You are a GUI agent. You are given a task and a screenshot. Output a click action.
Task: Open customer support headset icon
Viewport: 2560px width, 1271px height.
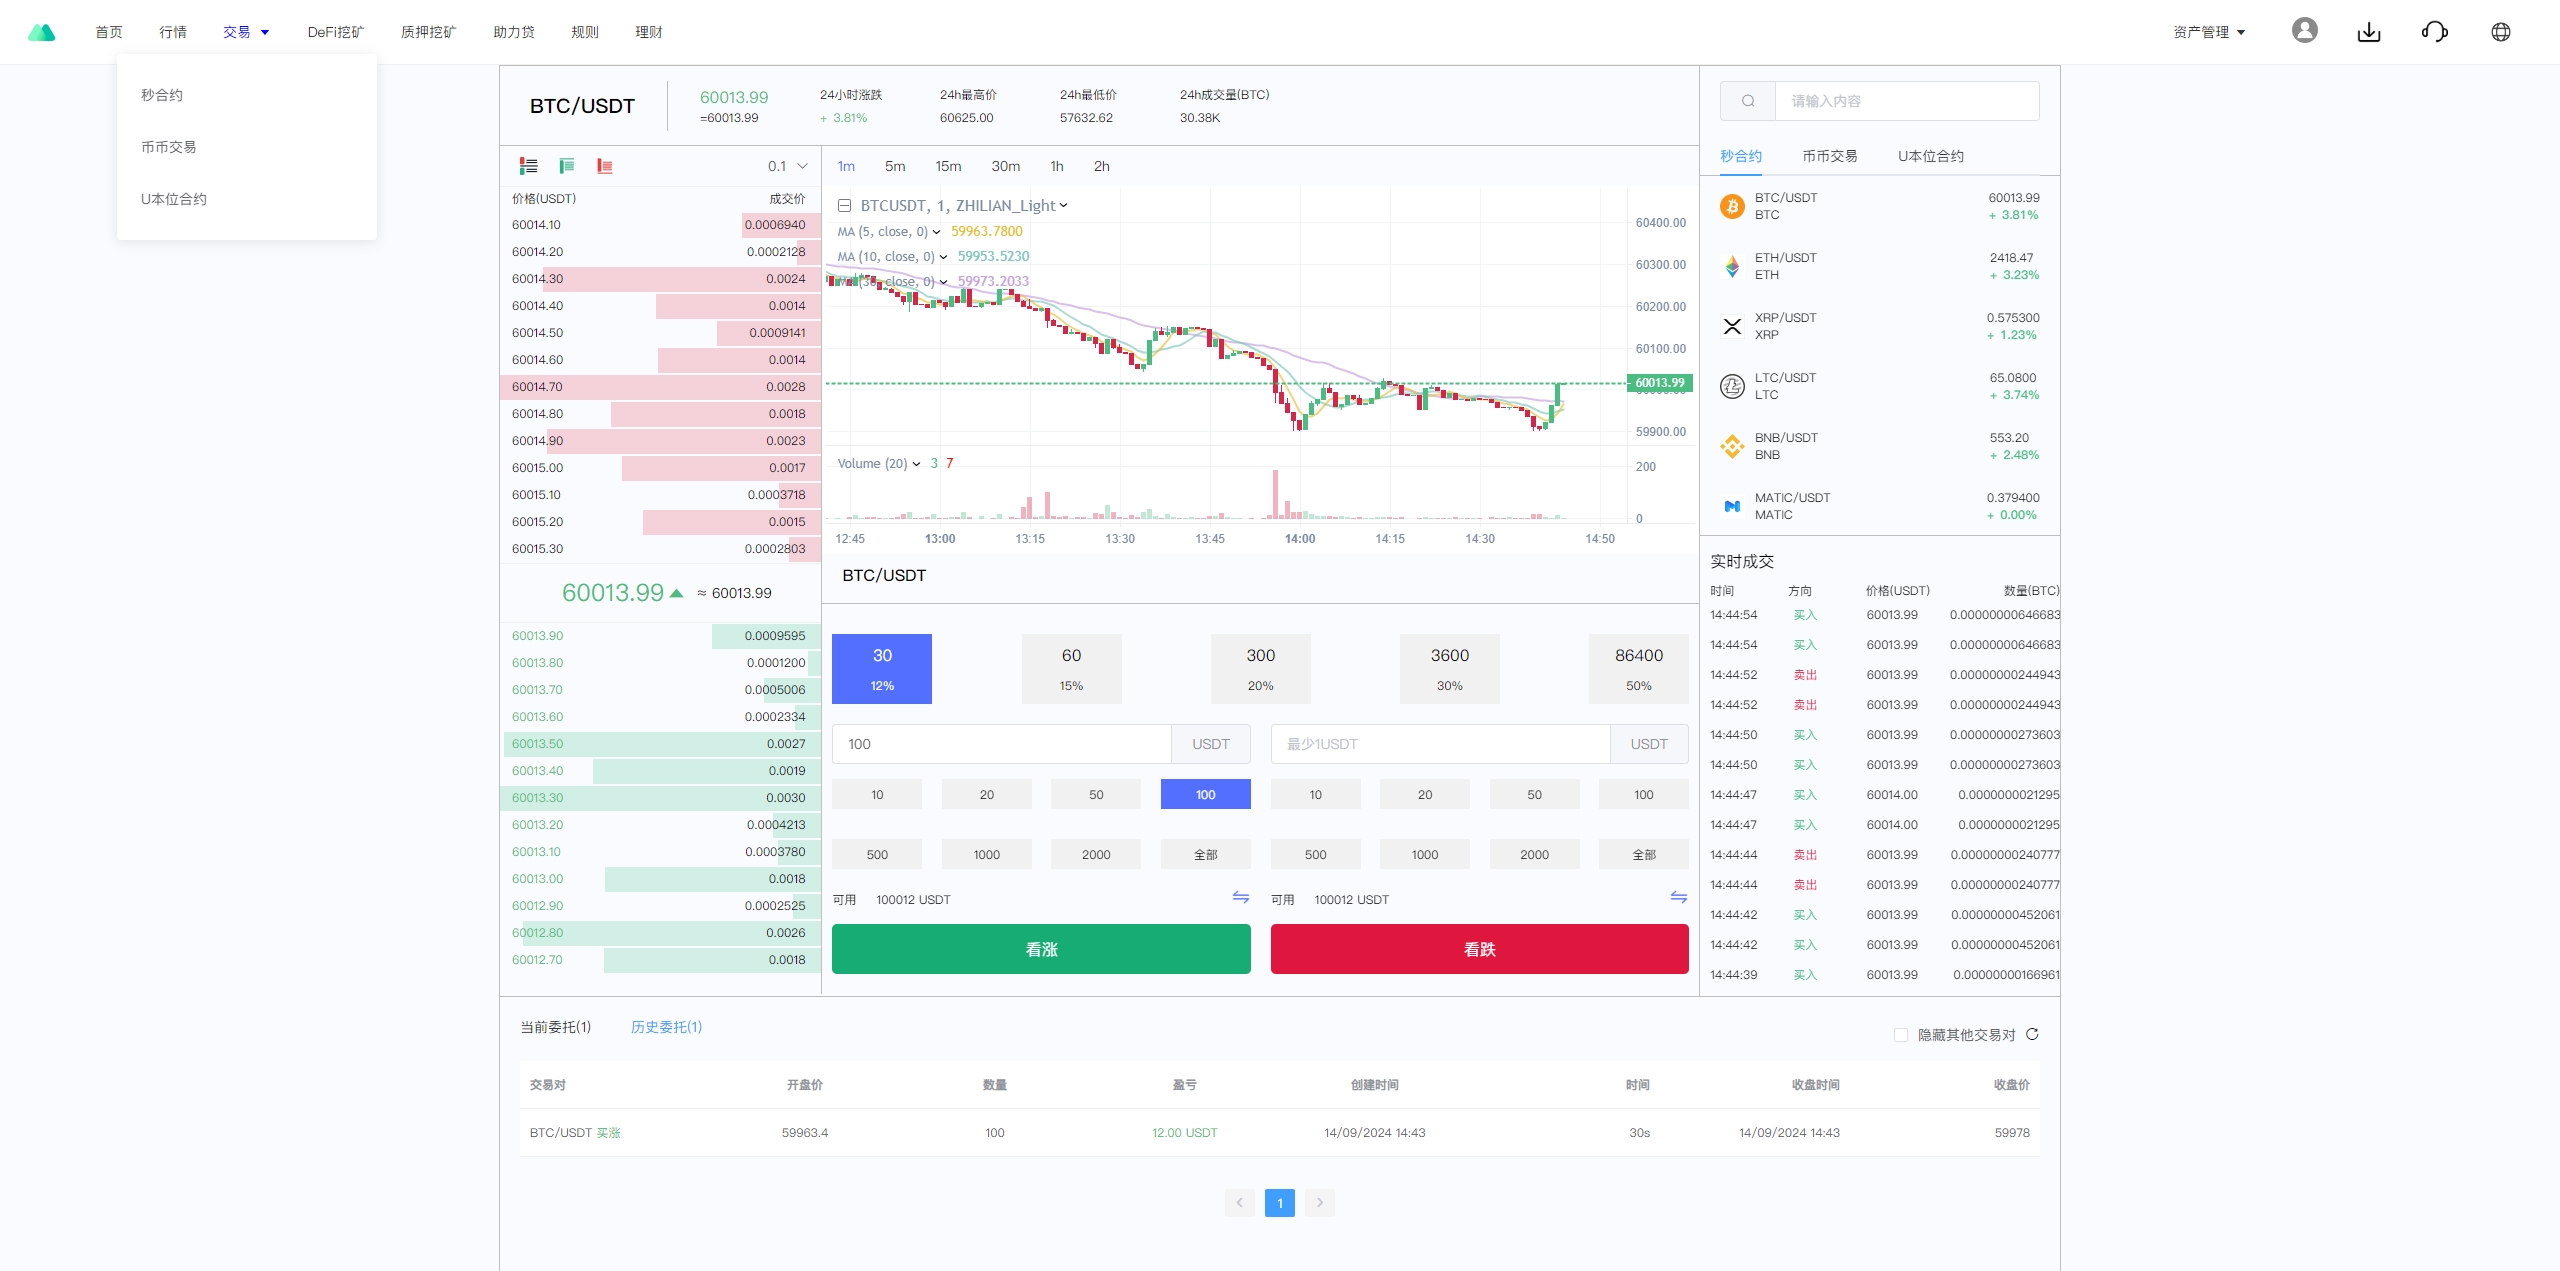click(2434, 32)
